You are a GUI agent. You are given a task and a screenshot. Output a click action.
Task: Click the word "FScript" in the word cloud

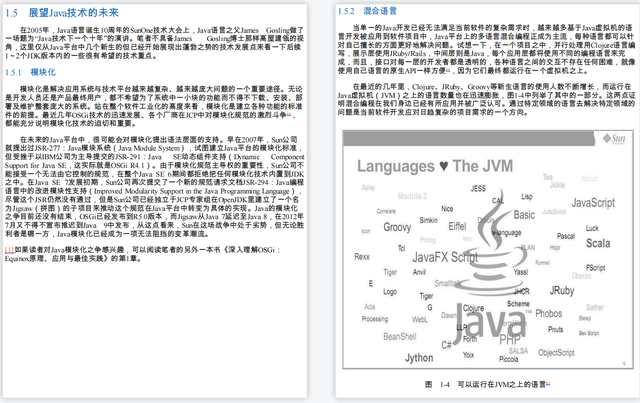click(596, 268)
